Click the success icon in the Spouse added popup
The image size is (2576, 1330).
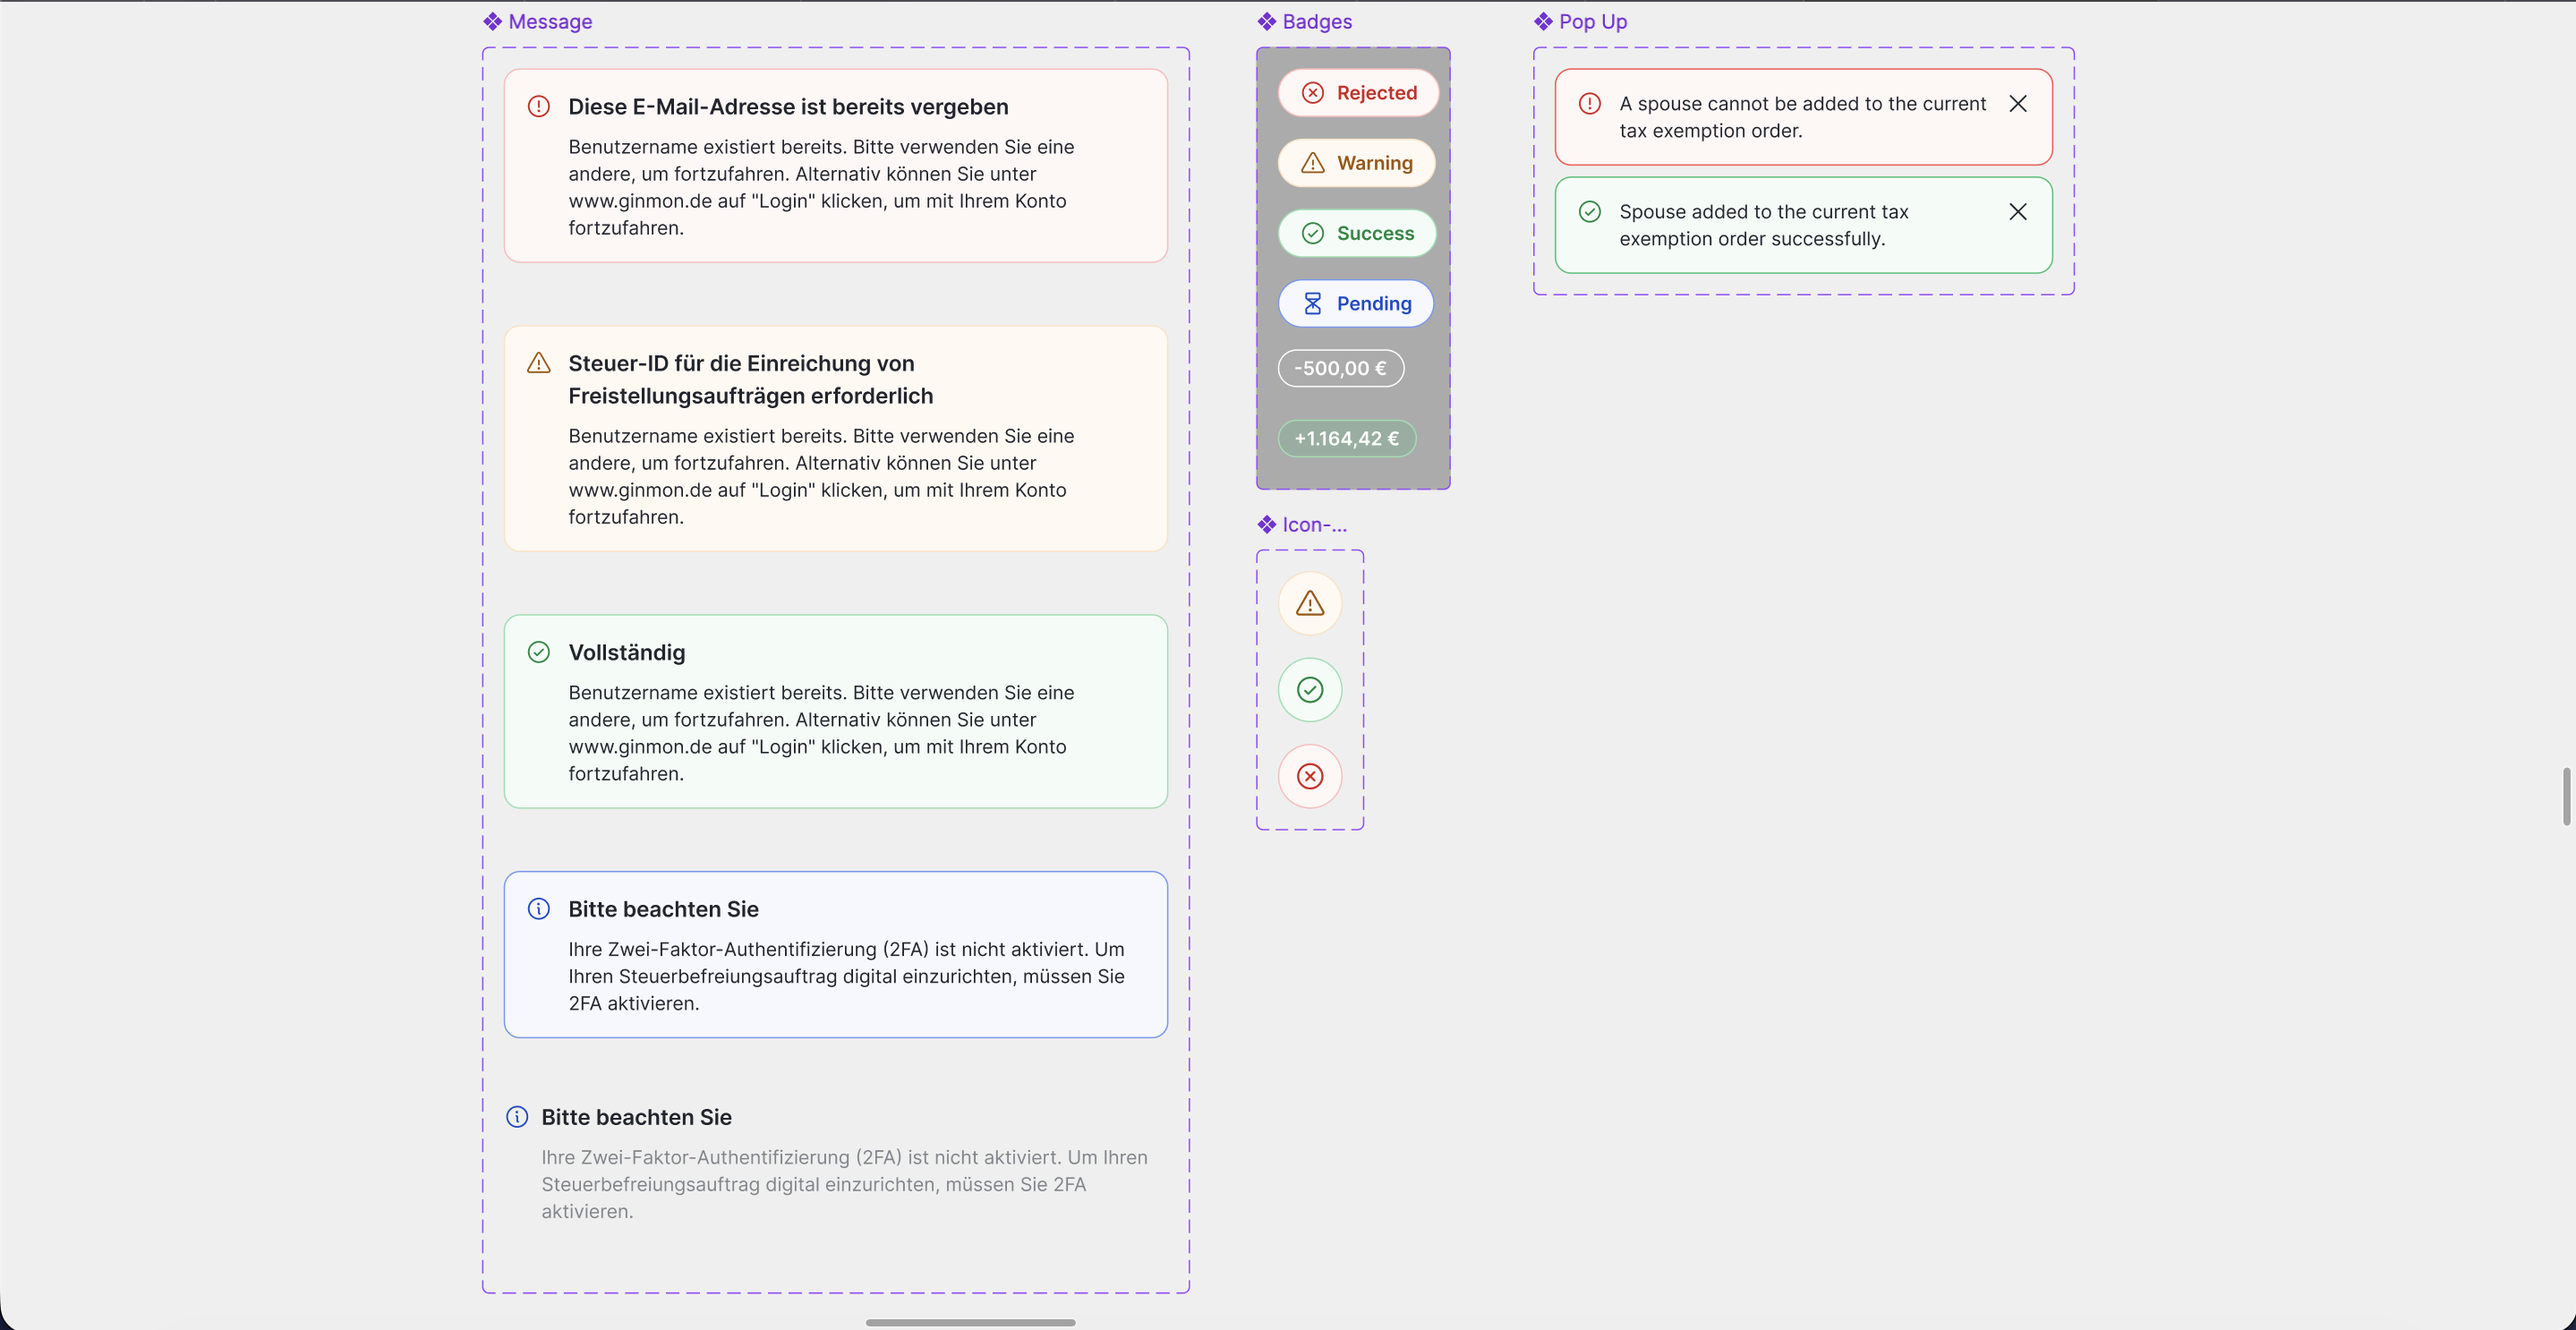point(1589,211)
